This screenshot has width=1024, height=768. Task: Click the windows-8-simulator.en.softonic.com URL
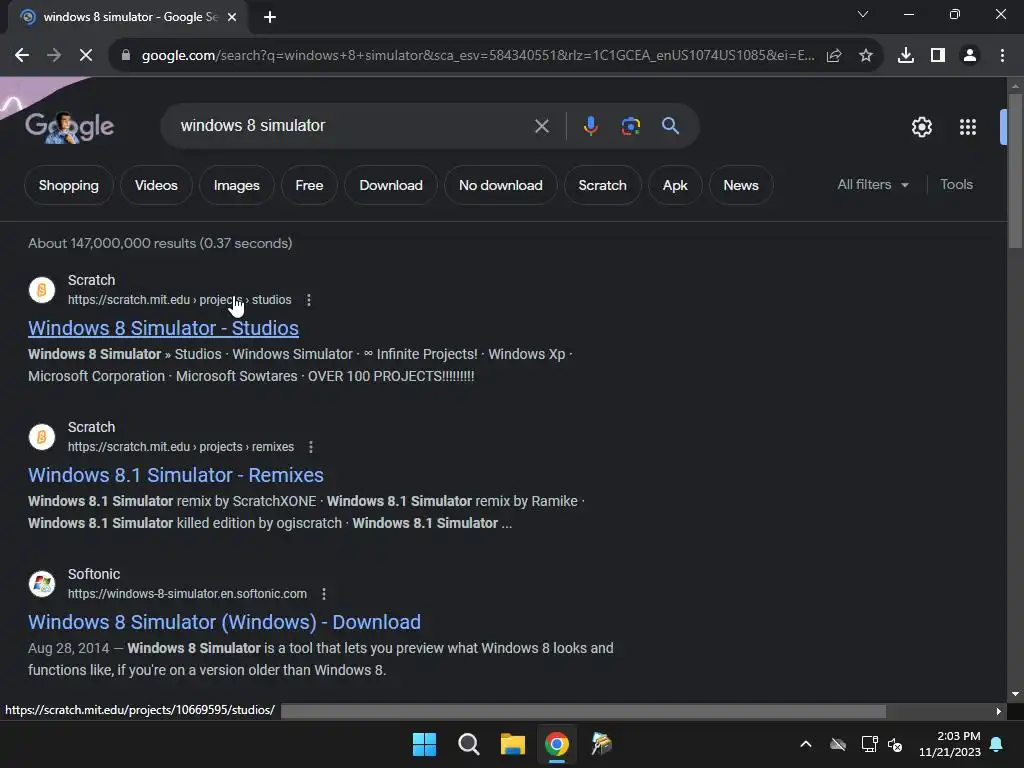(x=187, y=594)
